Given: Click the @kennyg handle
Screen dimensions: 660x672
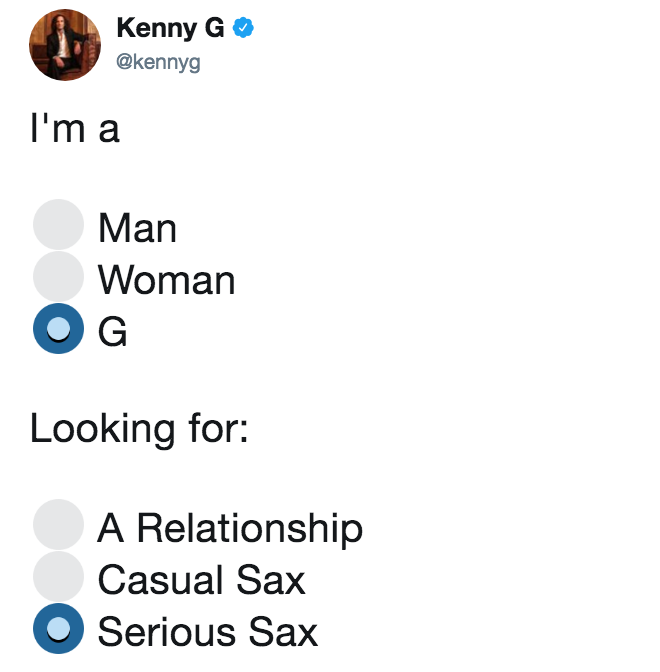Looking at the screenshot, I should pyautogui.click(x=158, y=62).
